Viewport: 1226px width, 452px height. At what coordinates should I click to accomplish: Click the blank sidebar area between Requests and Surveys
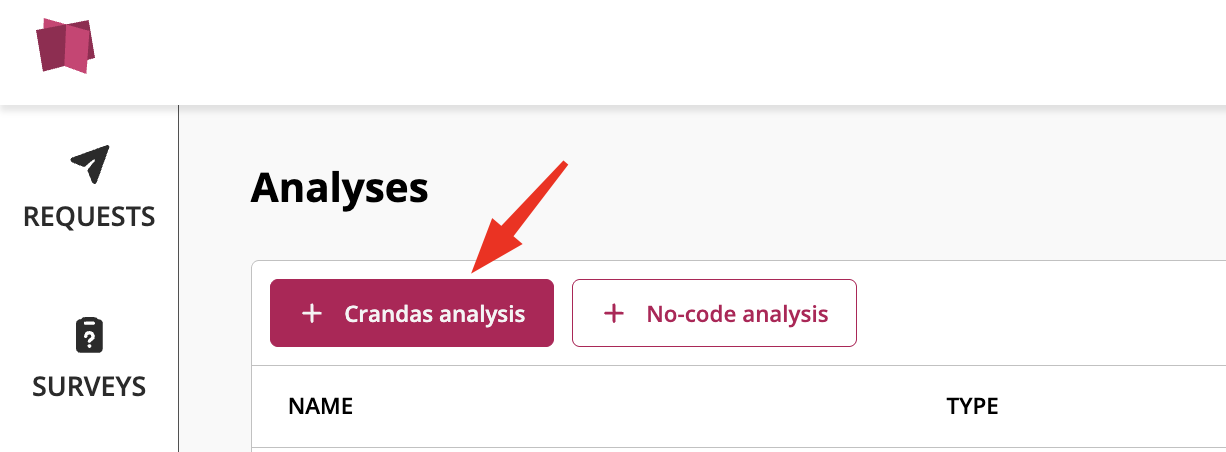(x=89, y=272)
